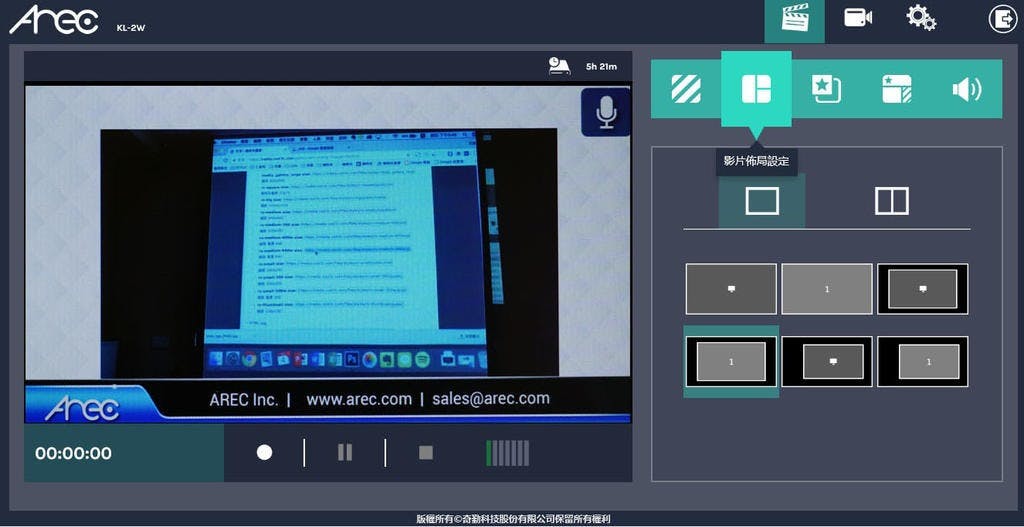The height and width of the screenshot is (527, 1024).
Task: Stop the recording with the square button
Action: [x=426, y=453]
